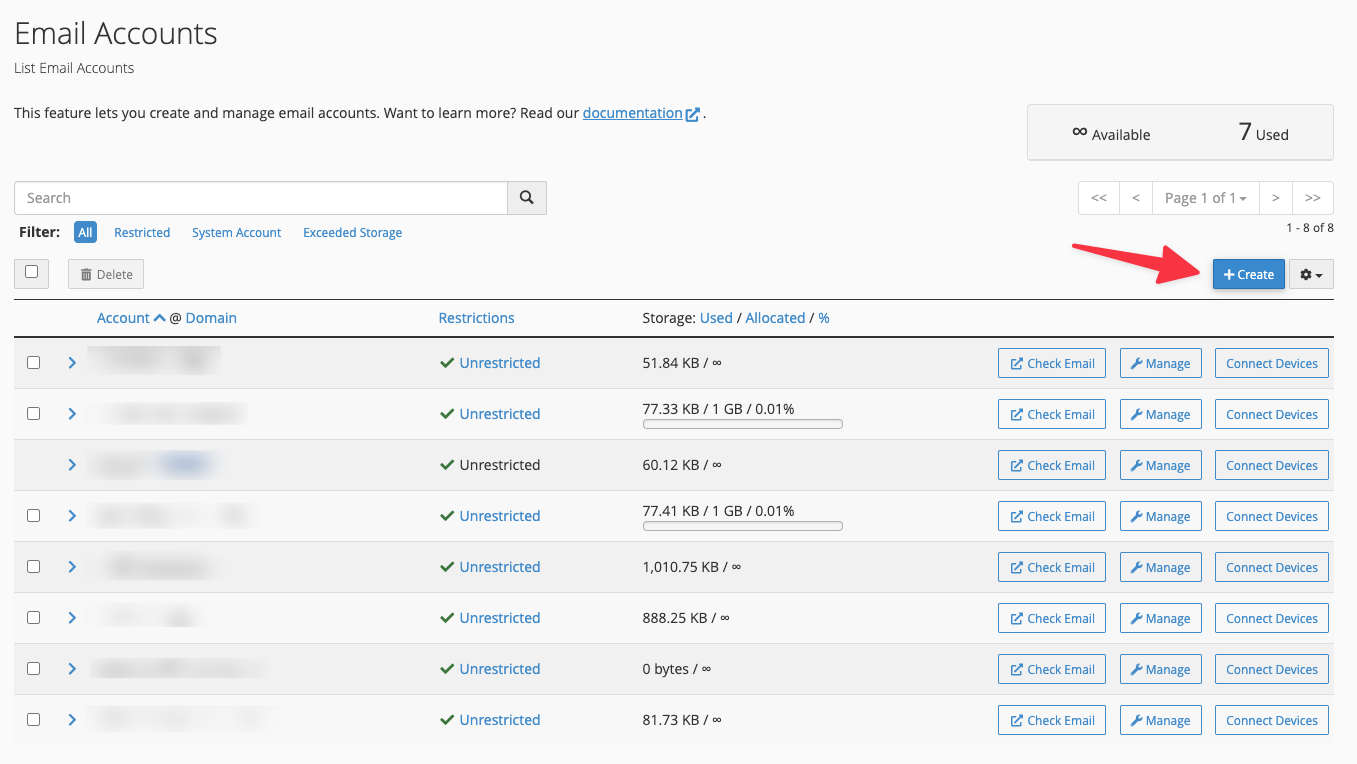
Task: Connect Devices for the 81.73 KB account
Action: click(1271, 720)
